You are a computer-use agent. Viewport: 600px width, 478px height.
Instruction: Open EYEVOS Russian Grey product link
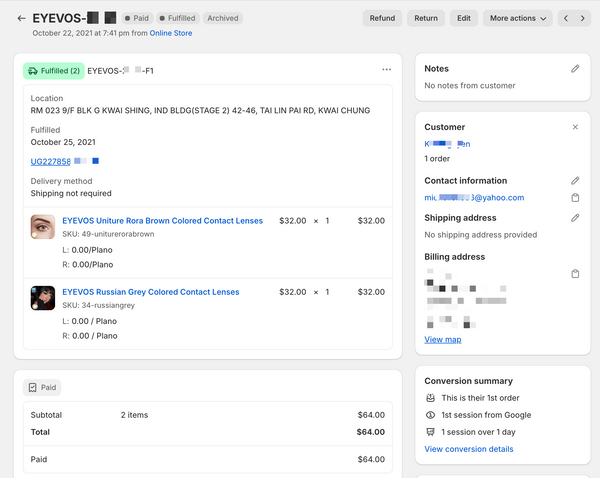(x=150, y=292)
